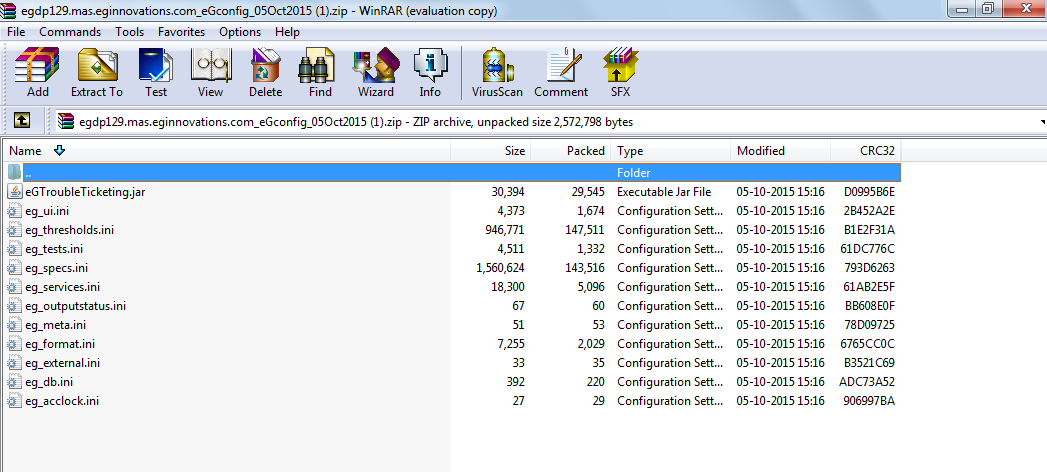Image resolution: width=1047 pixels, height=472 pixels.
Task: Select eg_acclock.ini file name
Action: coord(62,401)
